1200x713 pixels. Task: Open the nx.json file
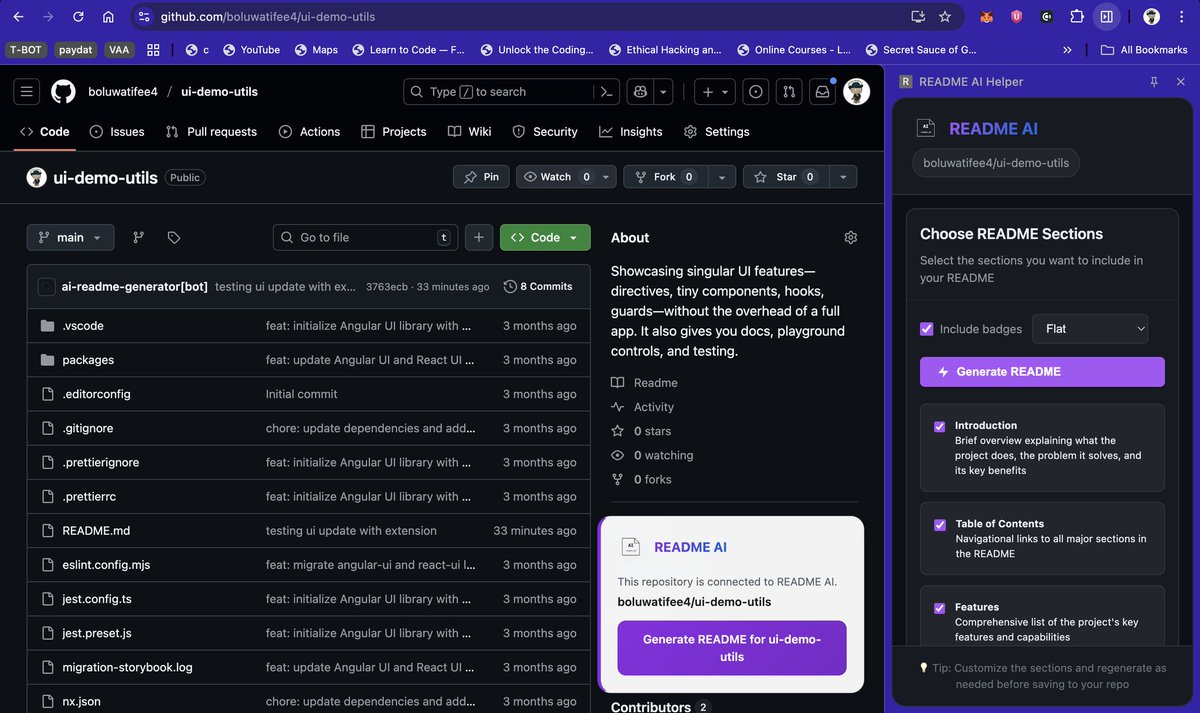coord(81,701)
